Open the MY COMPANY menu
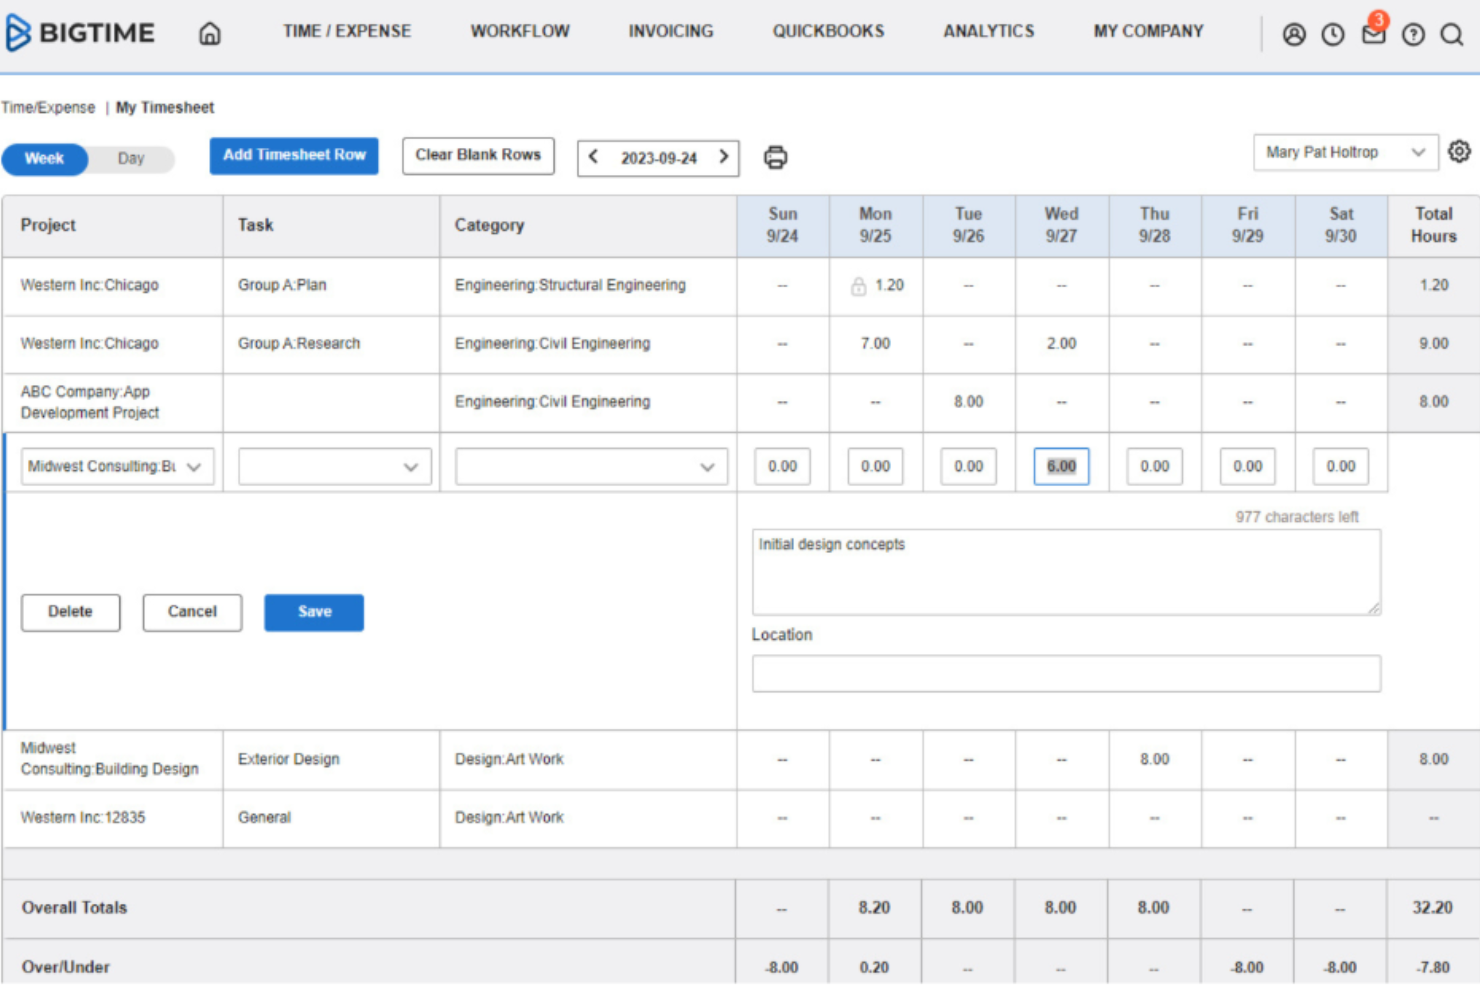 coord(1148,32)
